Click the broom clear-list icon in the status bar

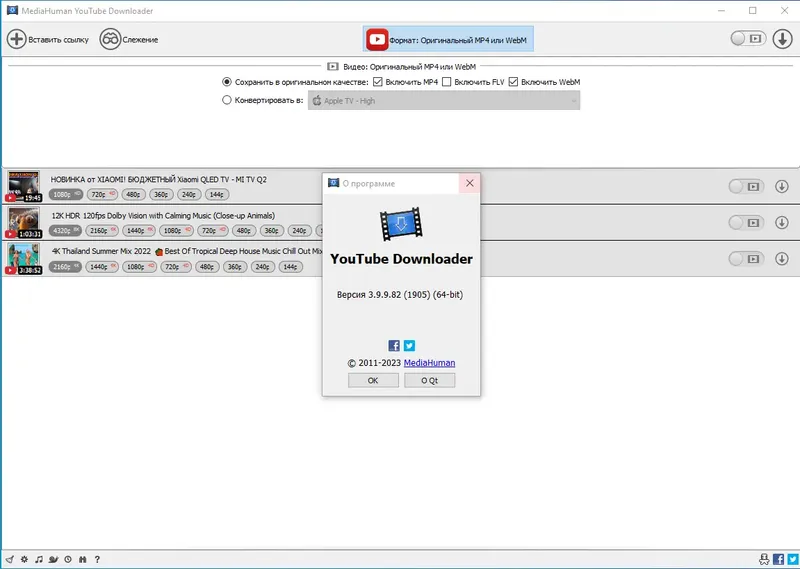click(x=10, y=559)
